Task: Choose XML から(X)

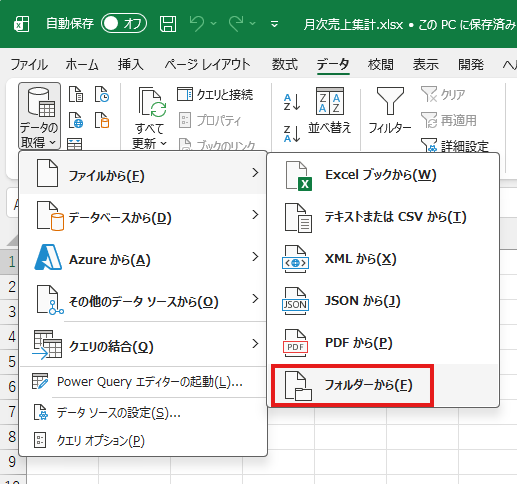Action: click(383, 259)
